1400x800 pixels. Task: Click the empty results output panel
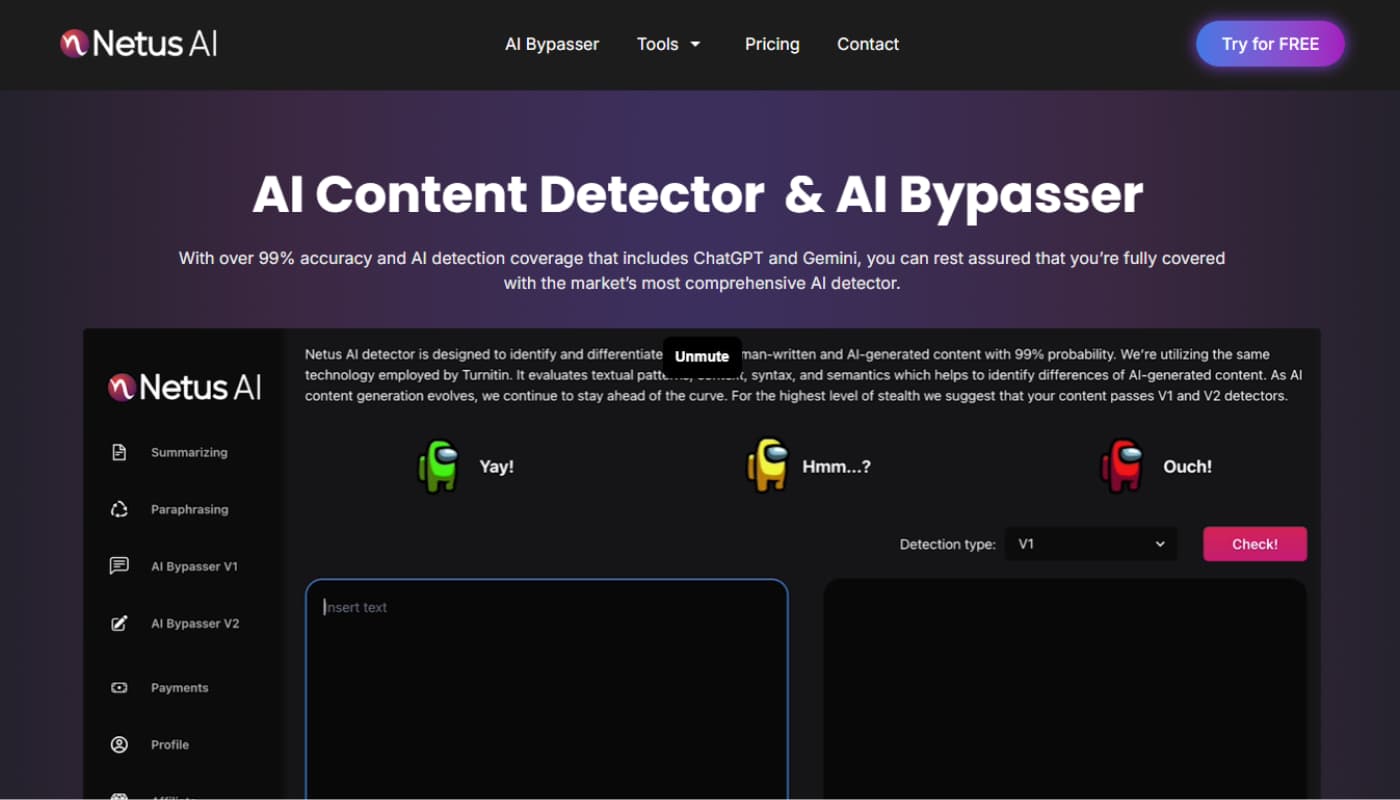tap(1064, 688)
